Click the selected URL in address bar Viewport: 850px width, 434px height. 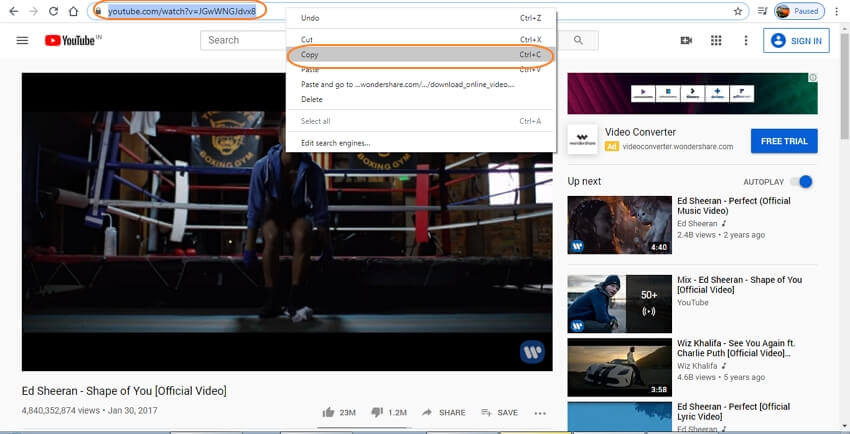click(x=182, y=11)
